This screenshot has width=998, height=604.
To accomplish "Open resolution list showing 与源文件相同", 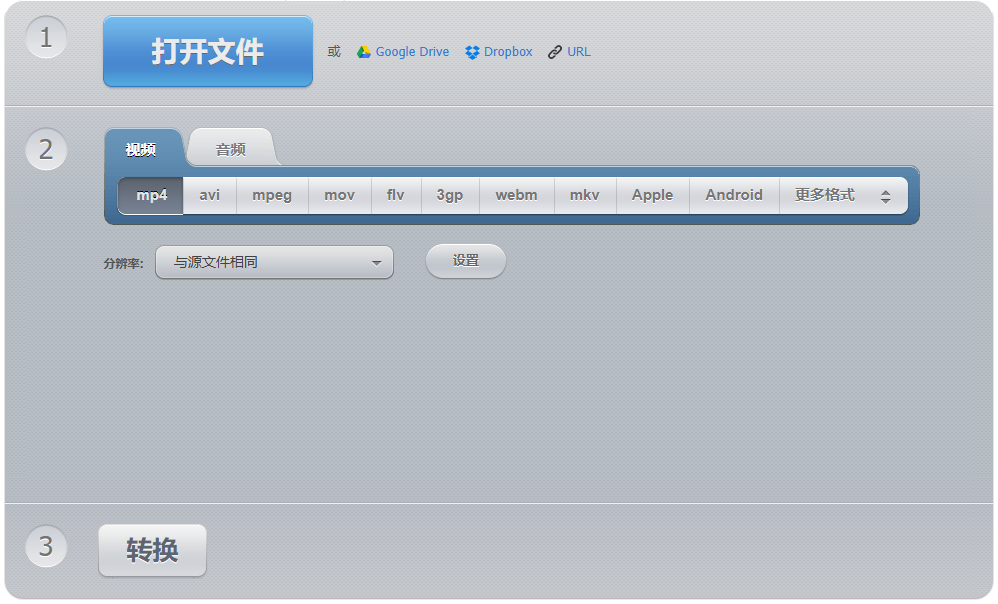I will 274,261.
